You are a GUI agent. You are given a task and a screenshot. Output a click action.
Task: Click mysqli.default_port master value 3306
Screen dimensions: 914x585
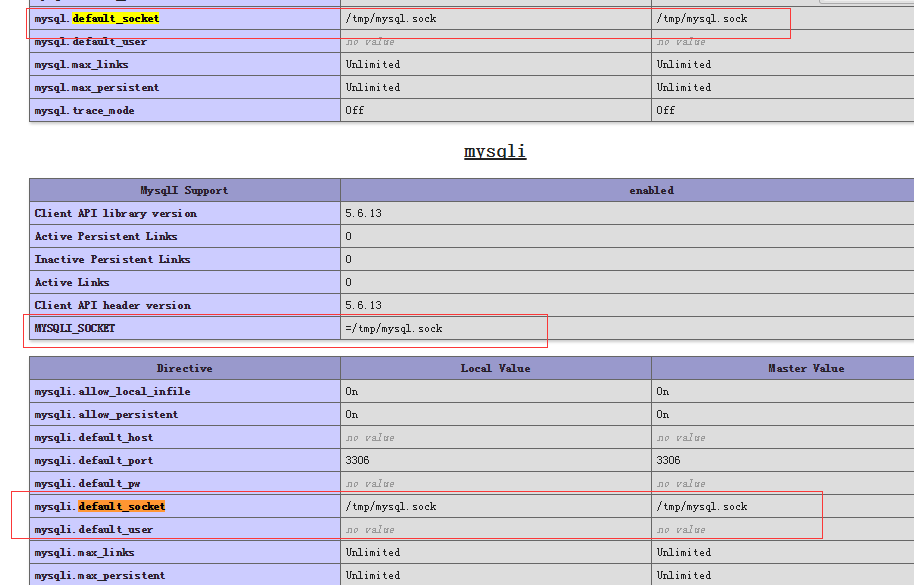[x=668, y=460]
